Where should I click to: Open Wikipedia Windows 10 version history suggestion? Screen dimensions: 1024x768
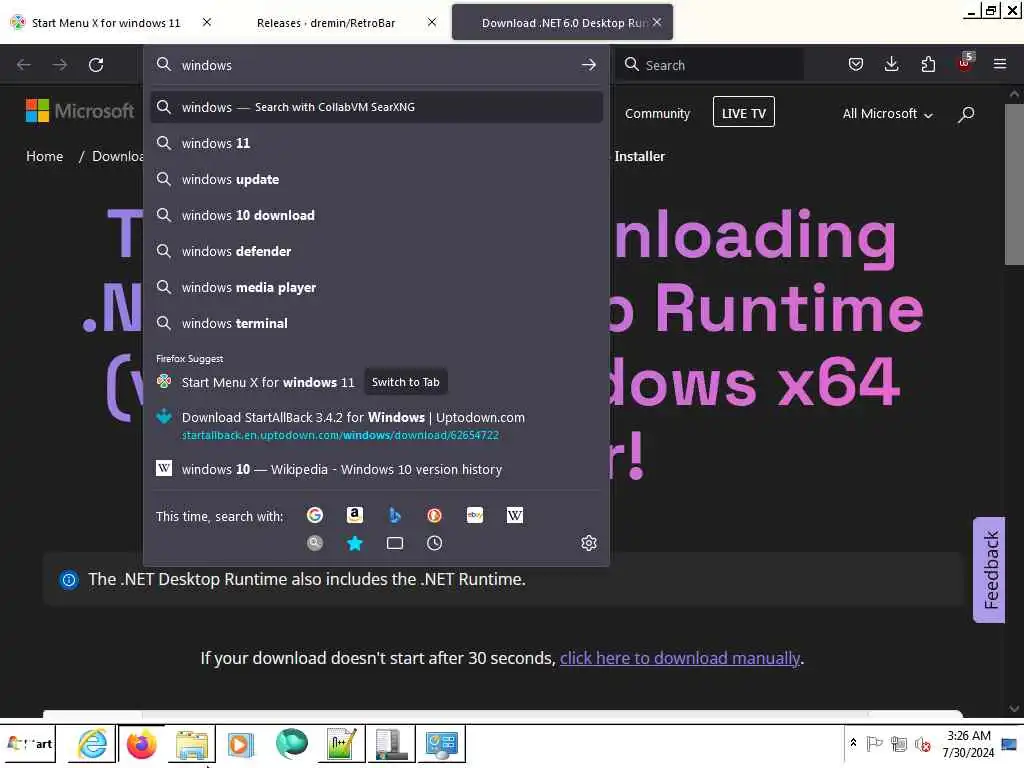point(376,470)
